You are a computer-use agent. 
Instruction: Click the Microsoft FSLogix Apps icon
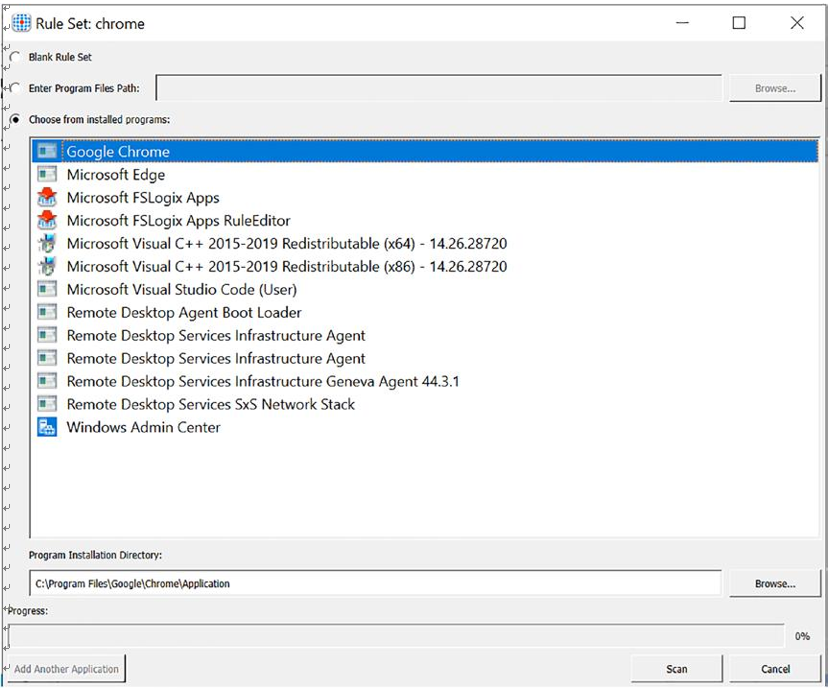47,197
